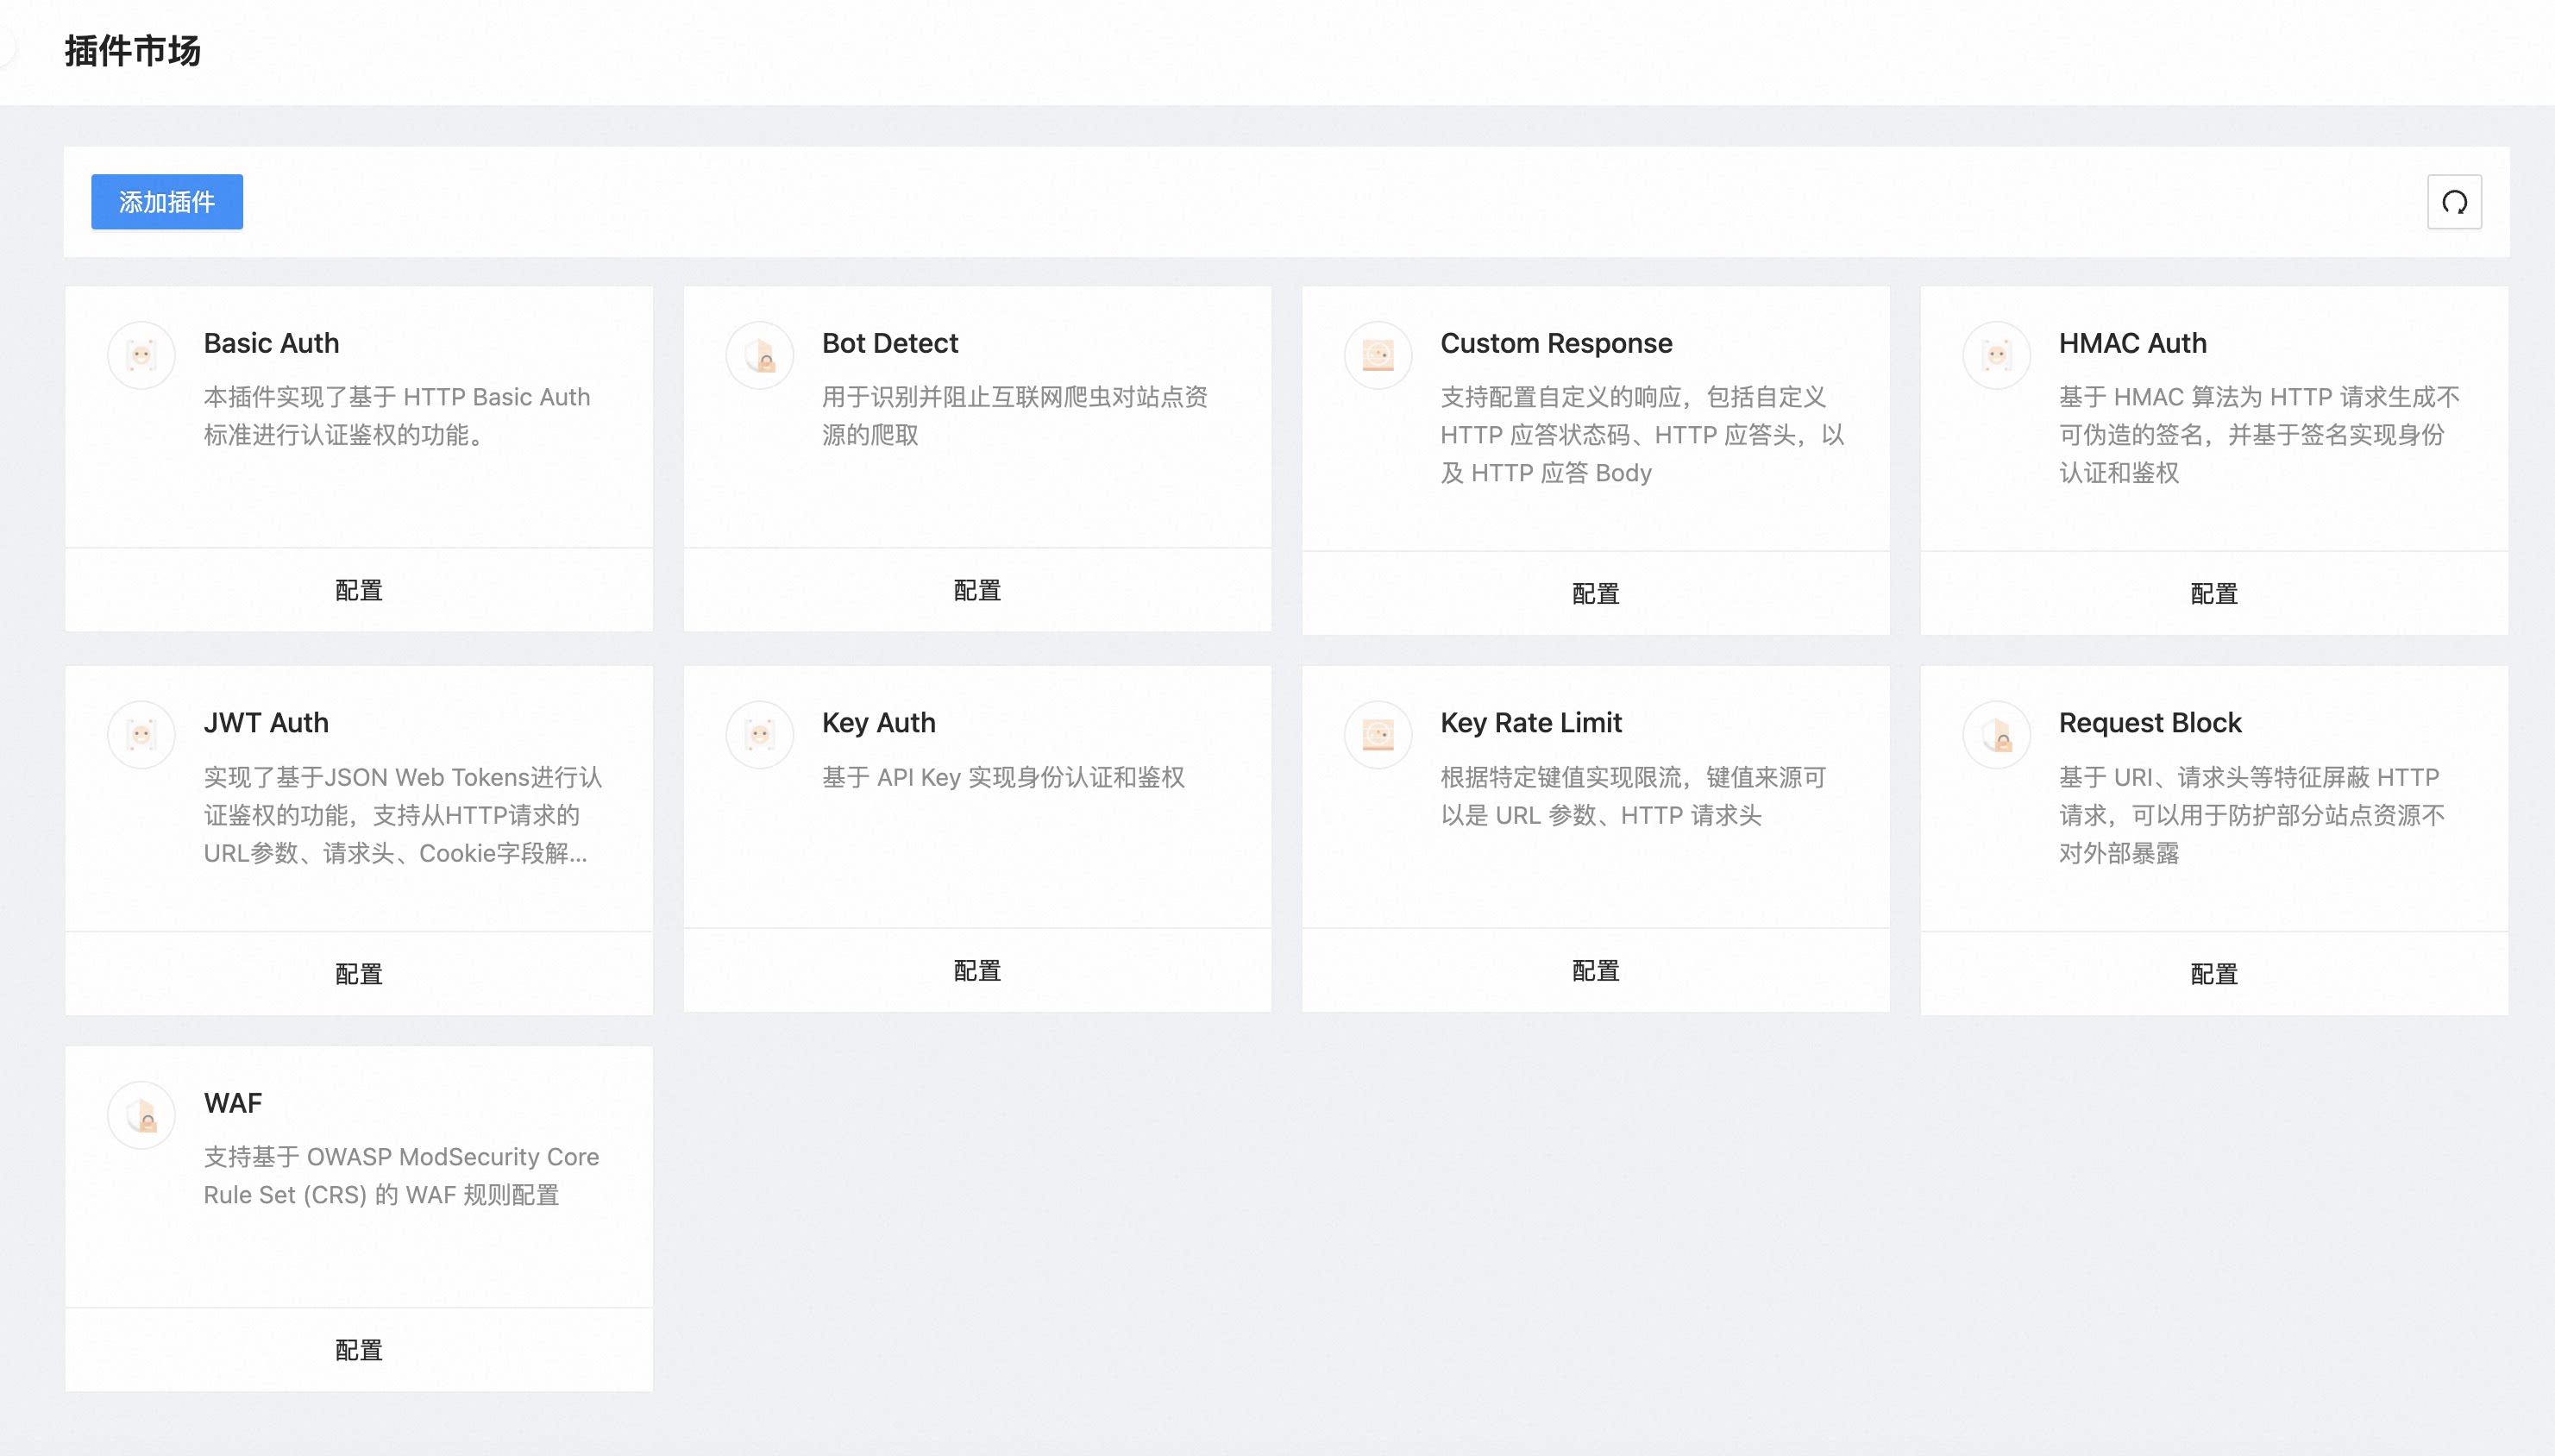Click the HMAC Auth plugin icon

click(x=1996, y=355)
